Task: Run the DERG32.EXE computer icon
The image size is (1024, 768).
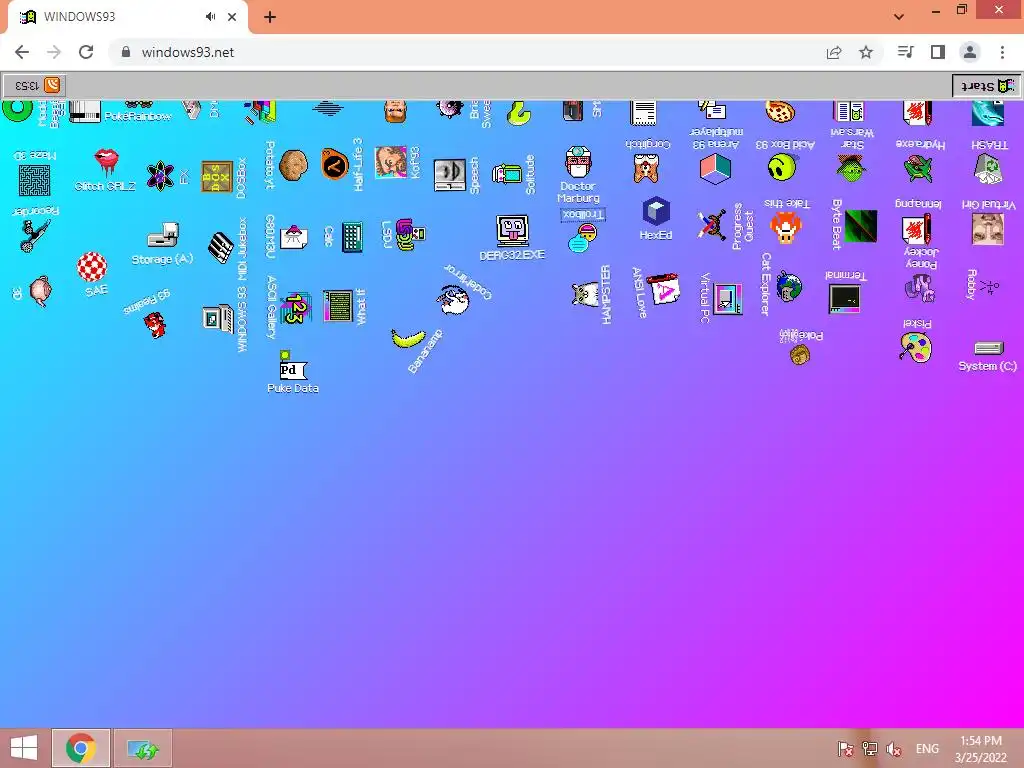Action: point(512,230)
